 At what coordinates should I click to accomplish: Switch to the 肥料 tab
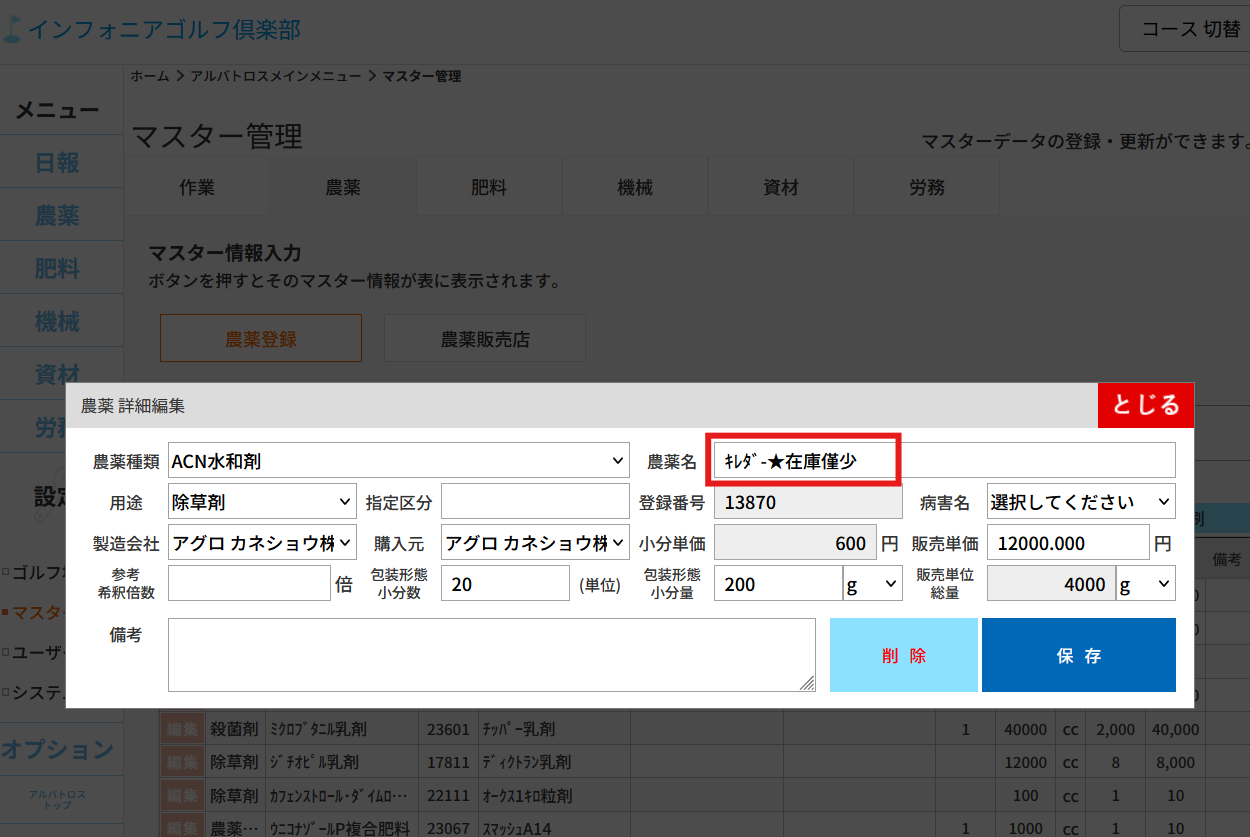coord(489,187)
